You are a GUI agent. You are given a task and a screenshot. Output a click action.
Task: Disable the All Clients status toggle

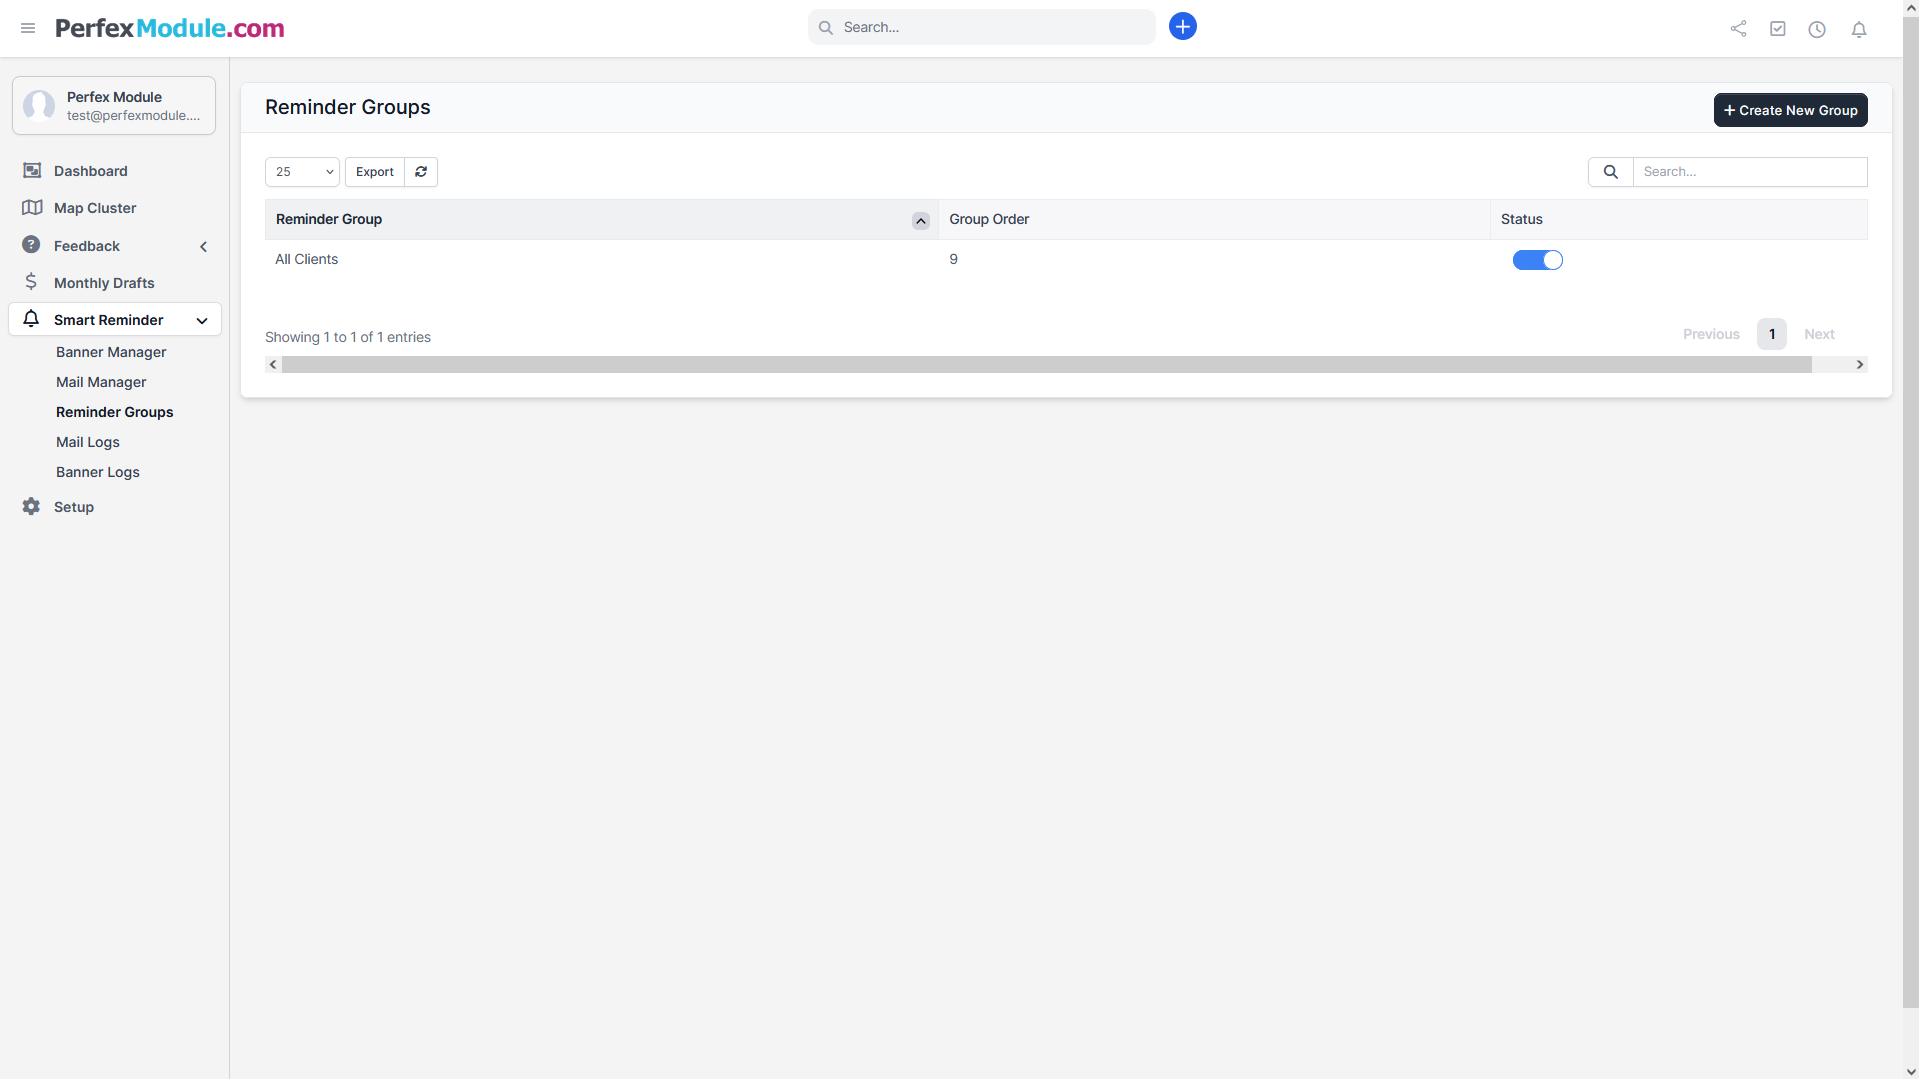click(x=1537, y=260)
